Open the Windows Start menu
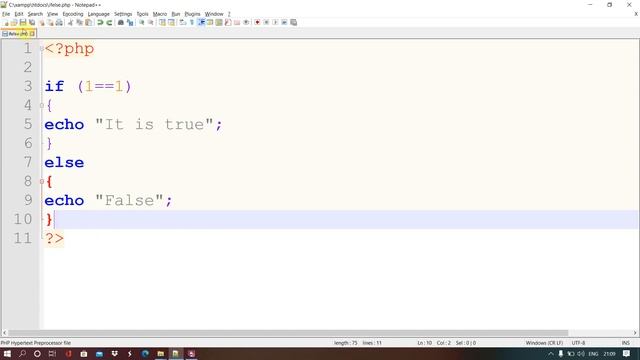The width and height of the screenshot is (640, 360). pos(7,353)
